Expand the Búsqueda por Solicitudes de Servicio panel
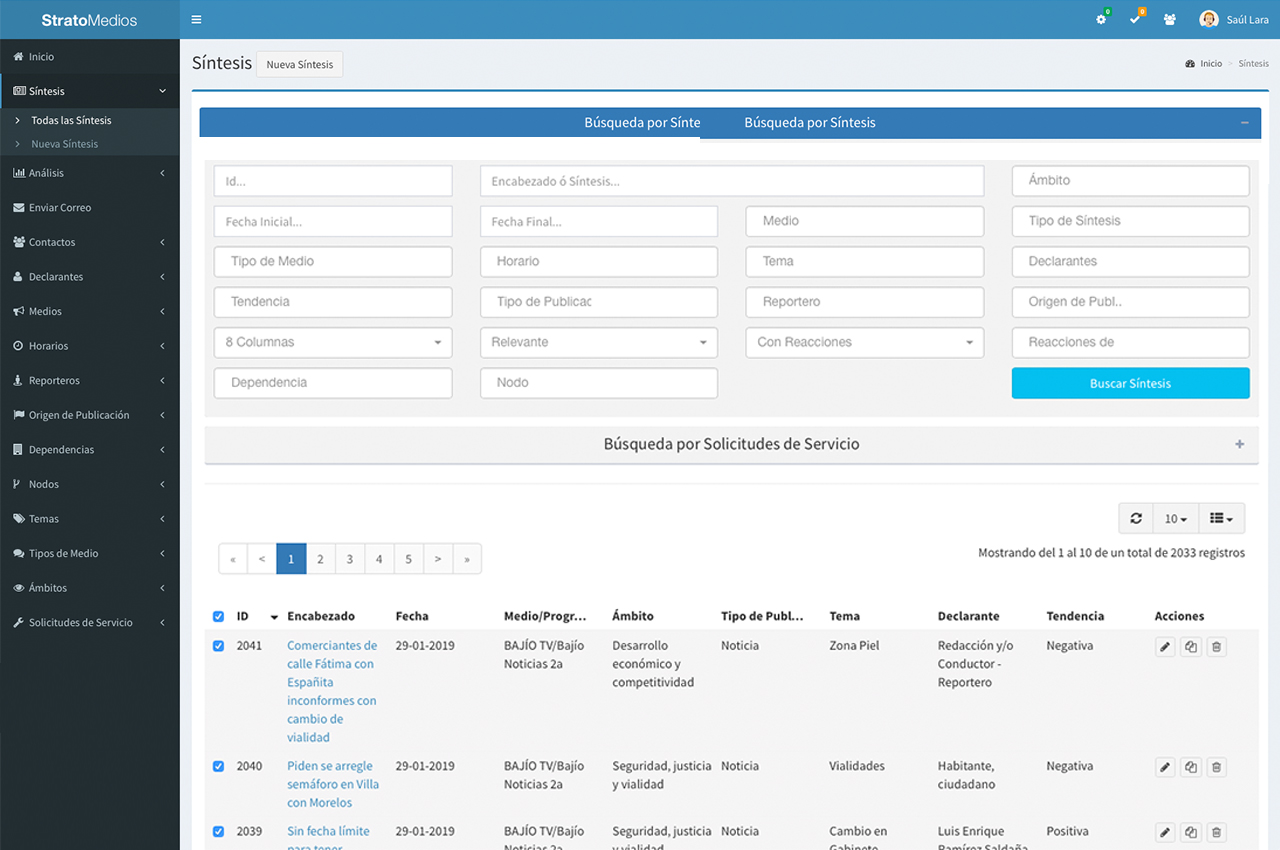 click(x=1239, y=444)
